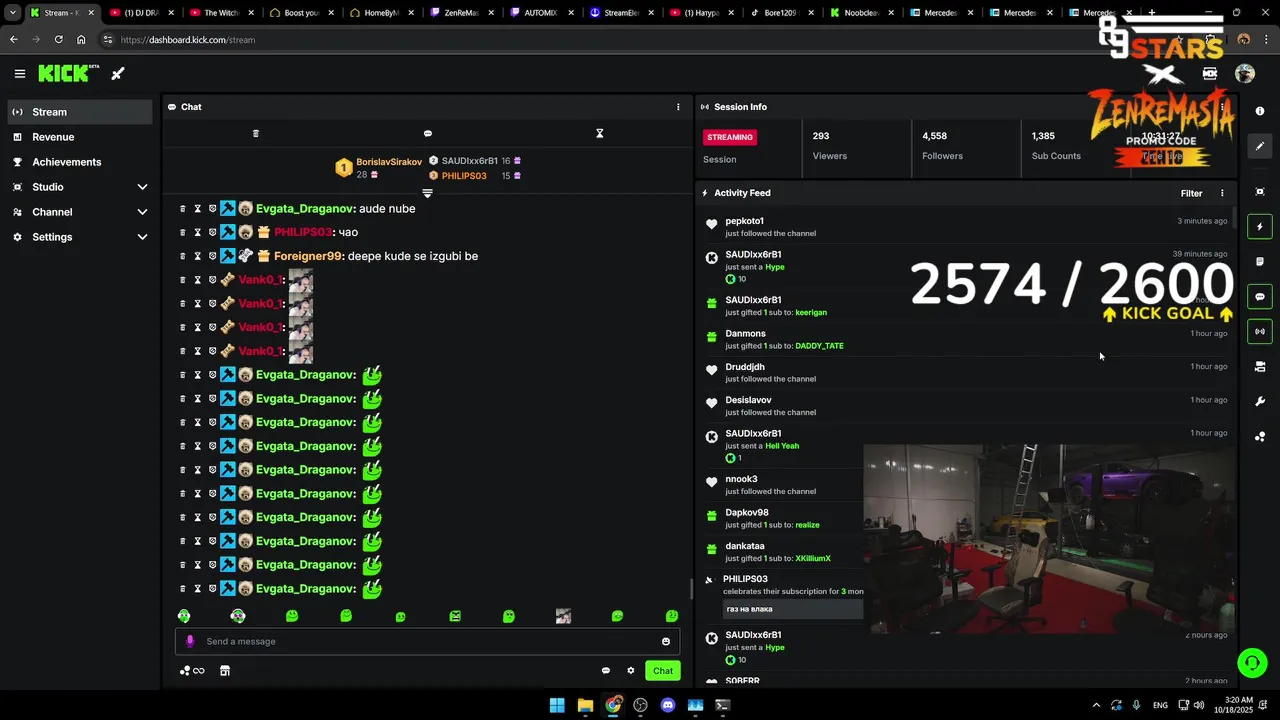Delete the 'aude nube' message via trash icon
Viewport: 1280px width, 720px height.
coord(182,209)
